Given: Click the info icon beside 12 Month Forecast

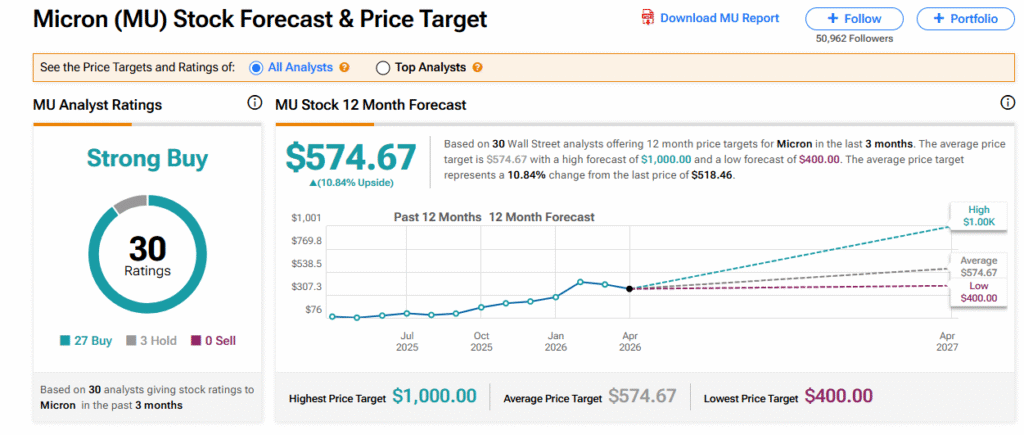Looking at the screenshot, I should point(1007,103).
